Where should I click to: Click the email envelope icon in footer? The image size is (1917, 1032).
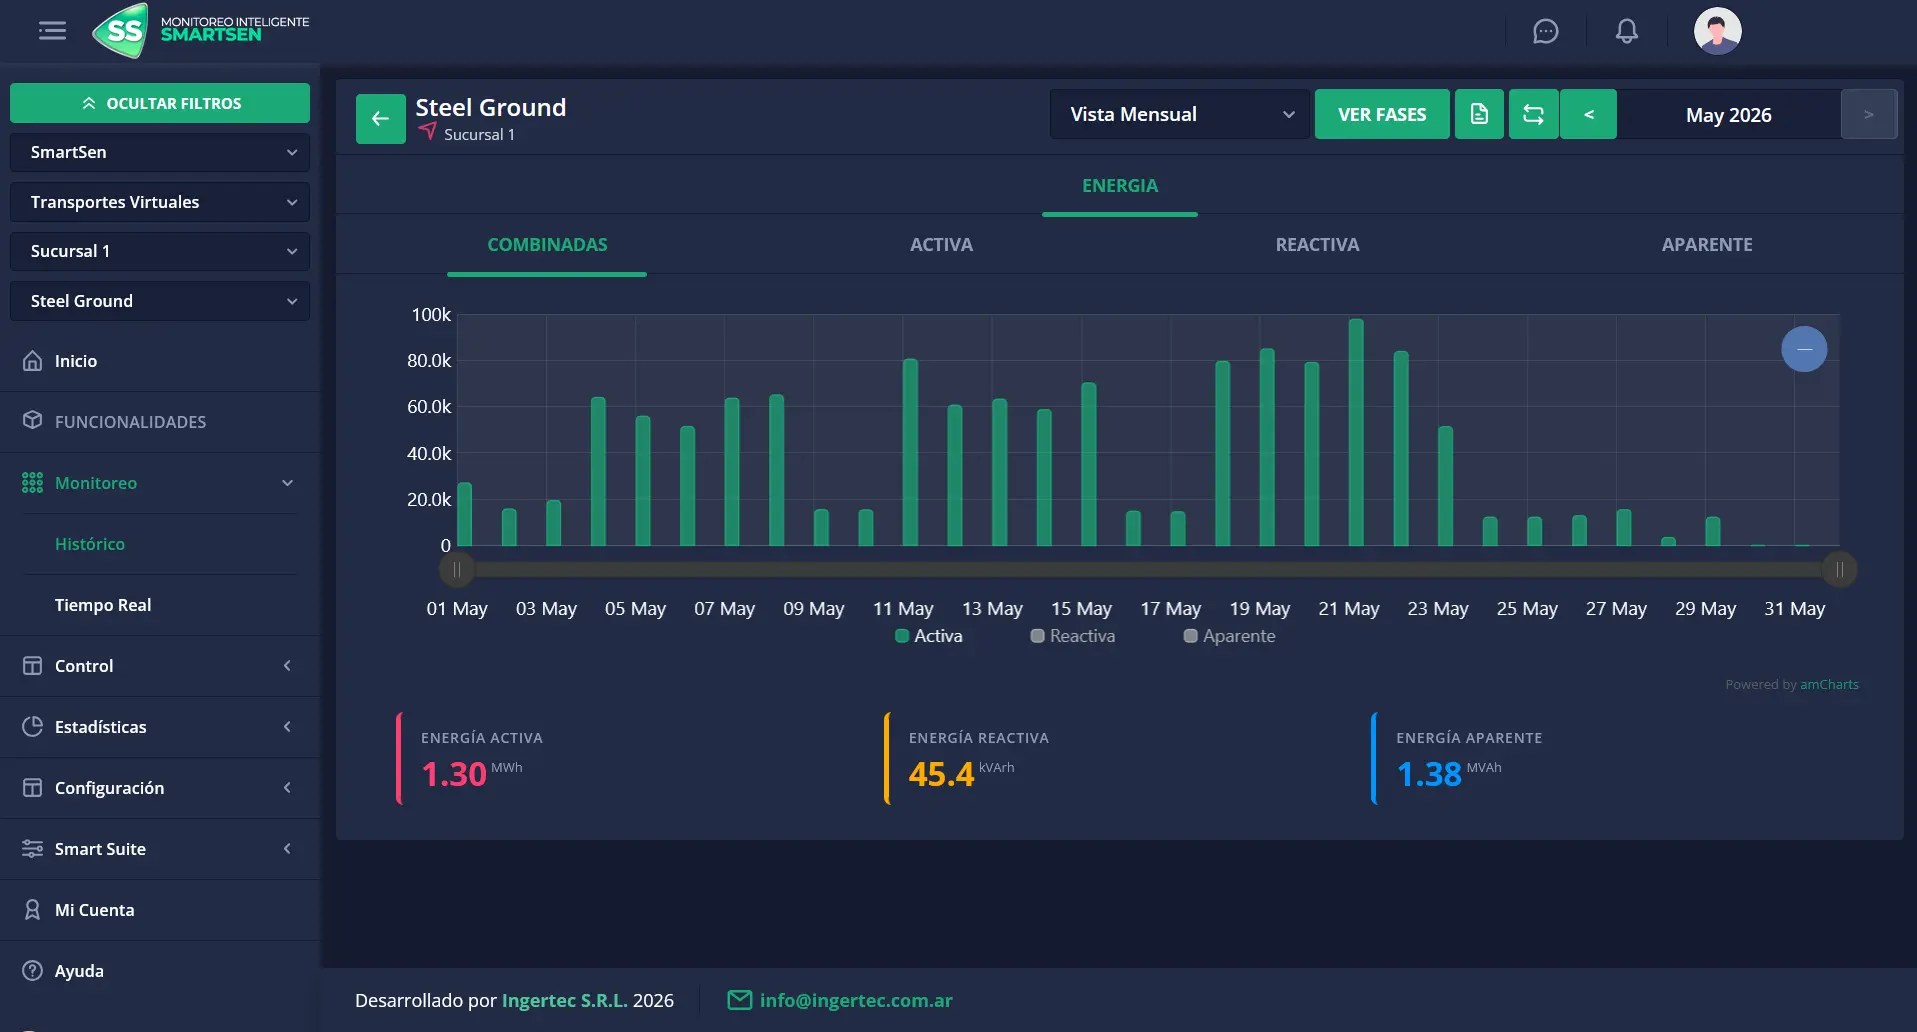(740, 1000)
